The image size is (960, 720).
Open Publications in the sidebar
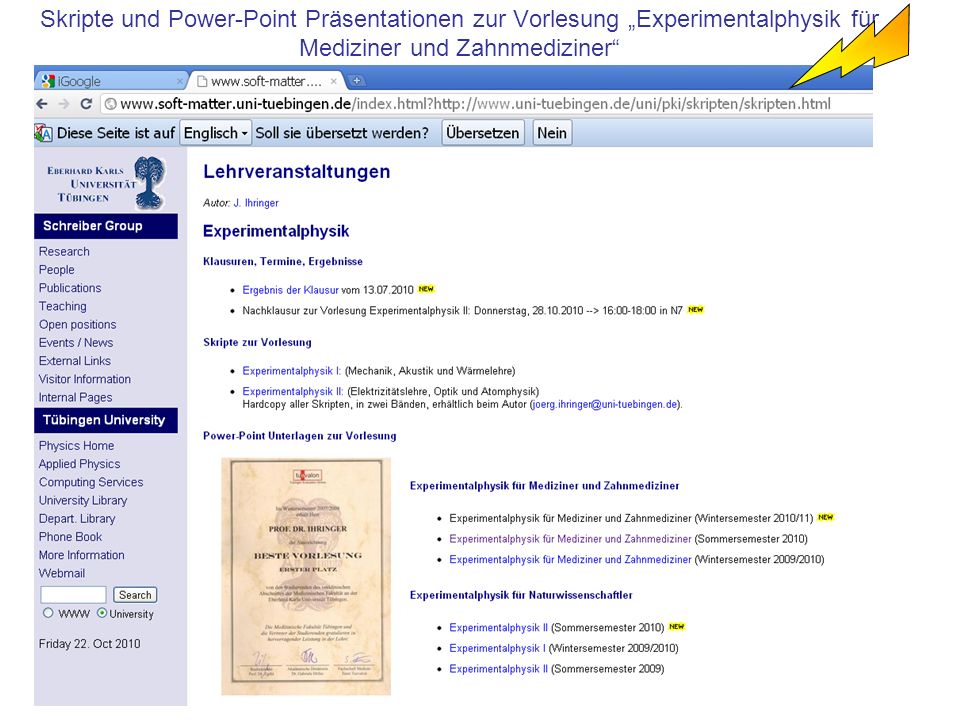coord(70,288)
